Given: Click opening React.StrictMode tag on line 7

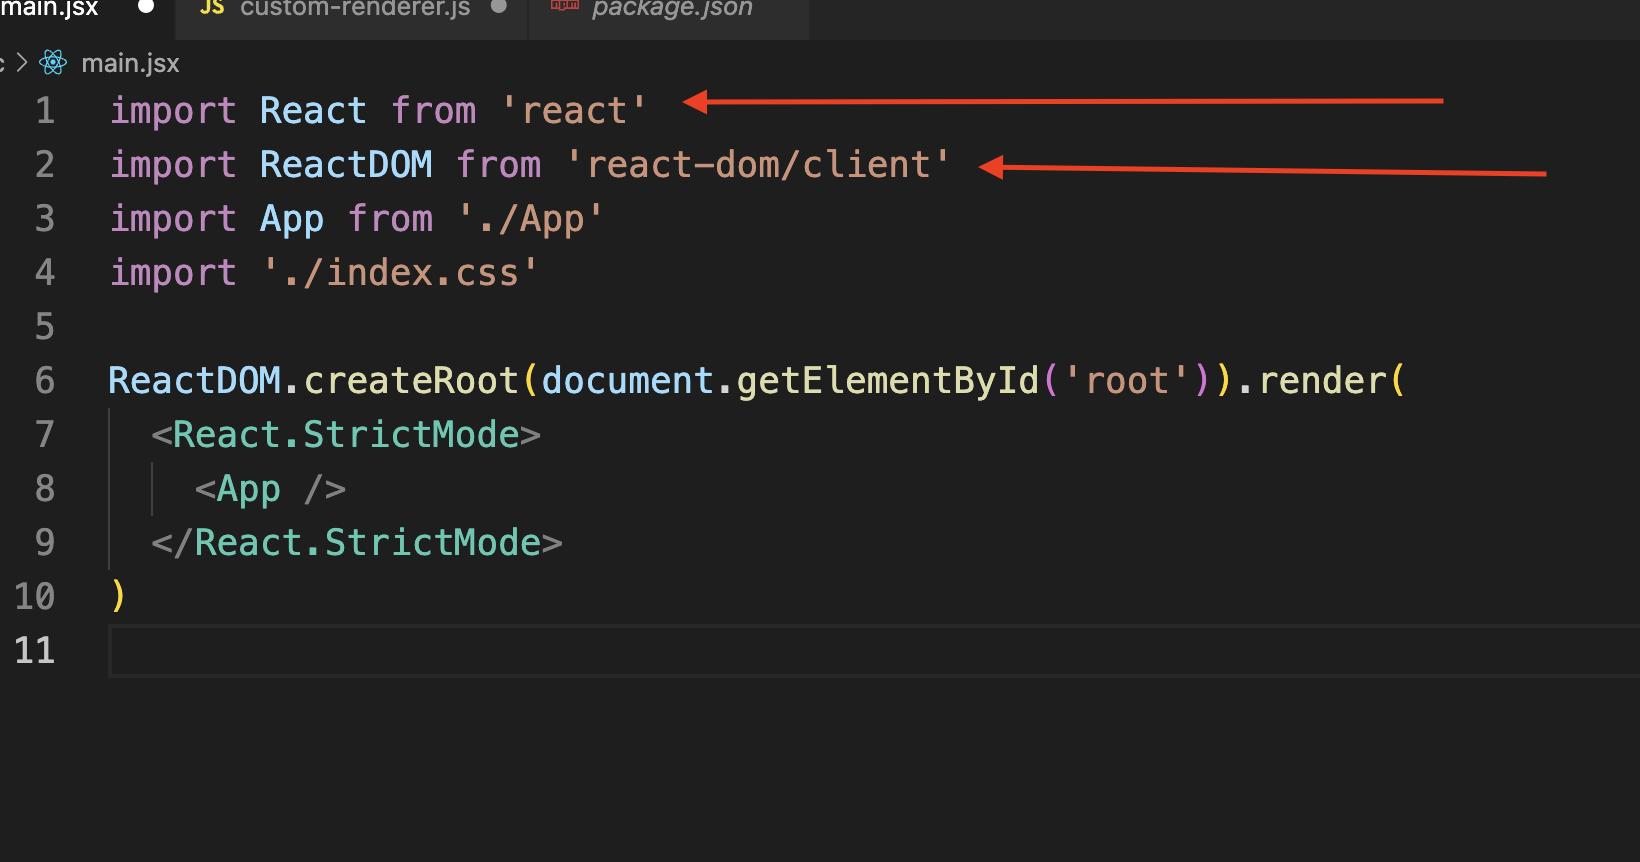Looking at the screenshot, I should [x=346, y=434].
